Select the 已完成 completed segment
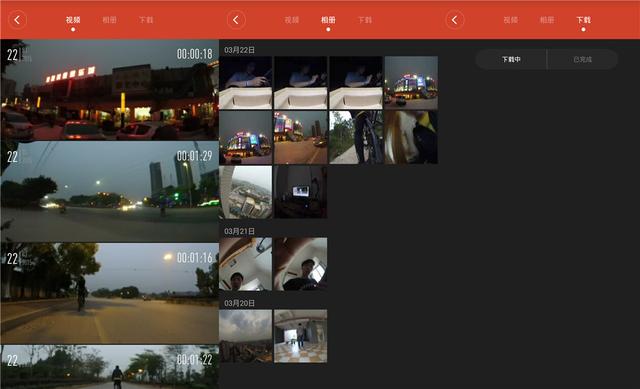 pyautogui.click(x=582, y=59)
